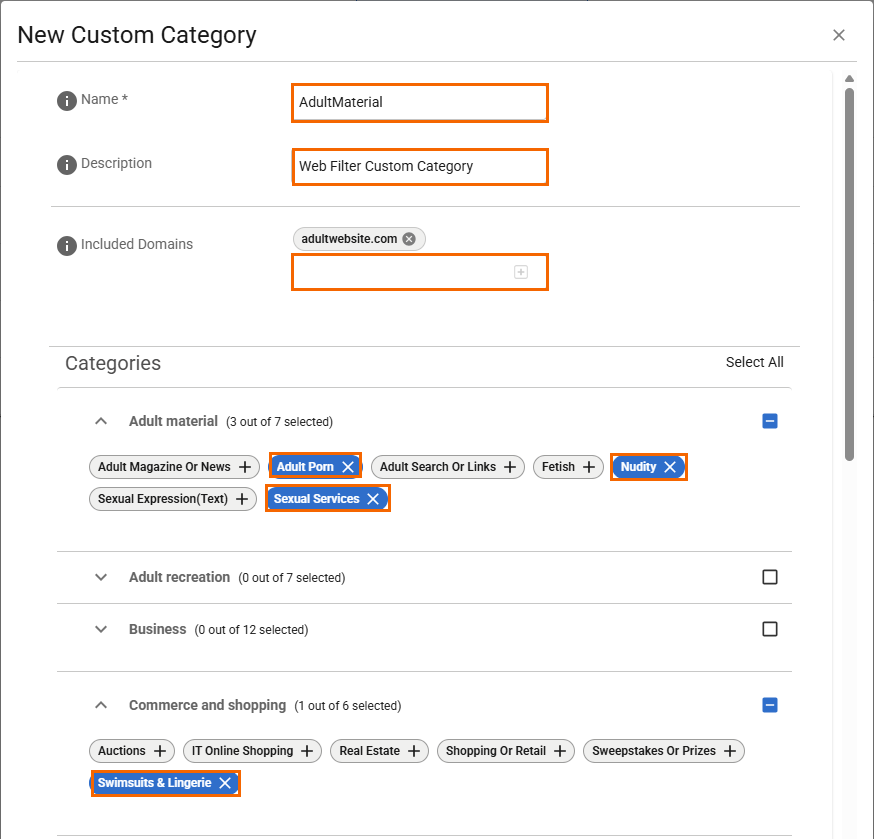Check the Business group checkbox

pos(770,629)
